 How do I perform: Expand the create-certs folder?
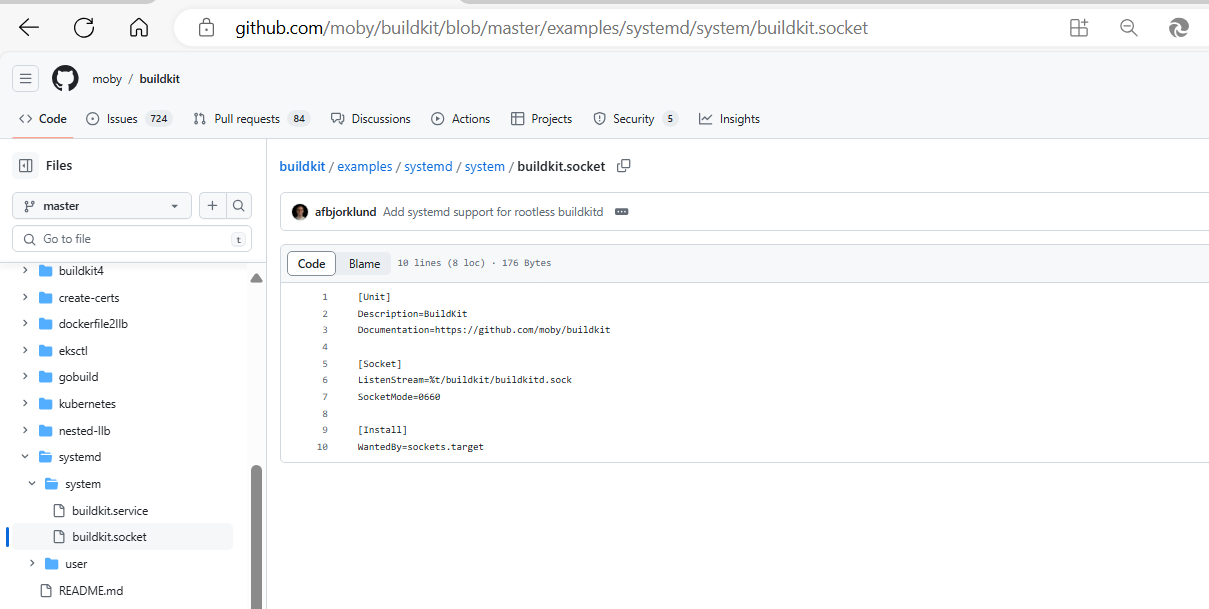(x=25, y=298)
